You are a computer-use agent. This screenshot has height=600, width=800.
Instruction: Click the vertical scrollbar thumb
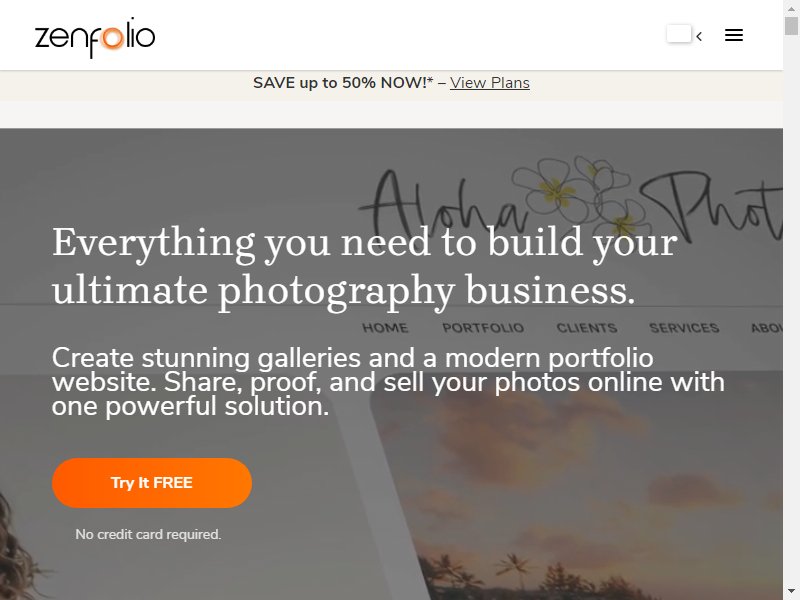tap(791, 26)
